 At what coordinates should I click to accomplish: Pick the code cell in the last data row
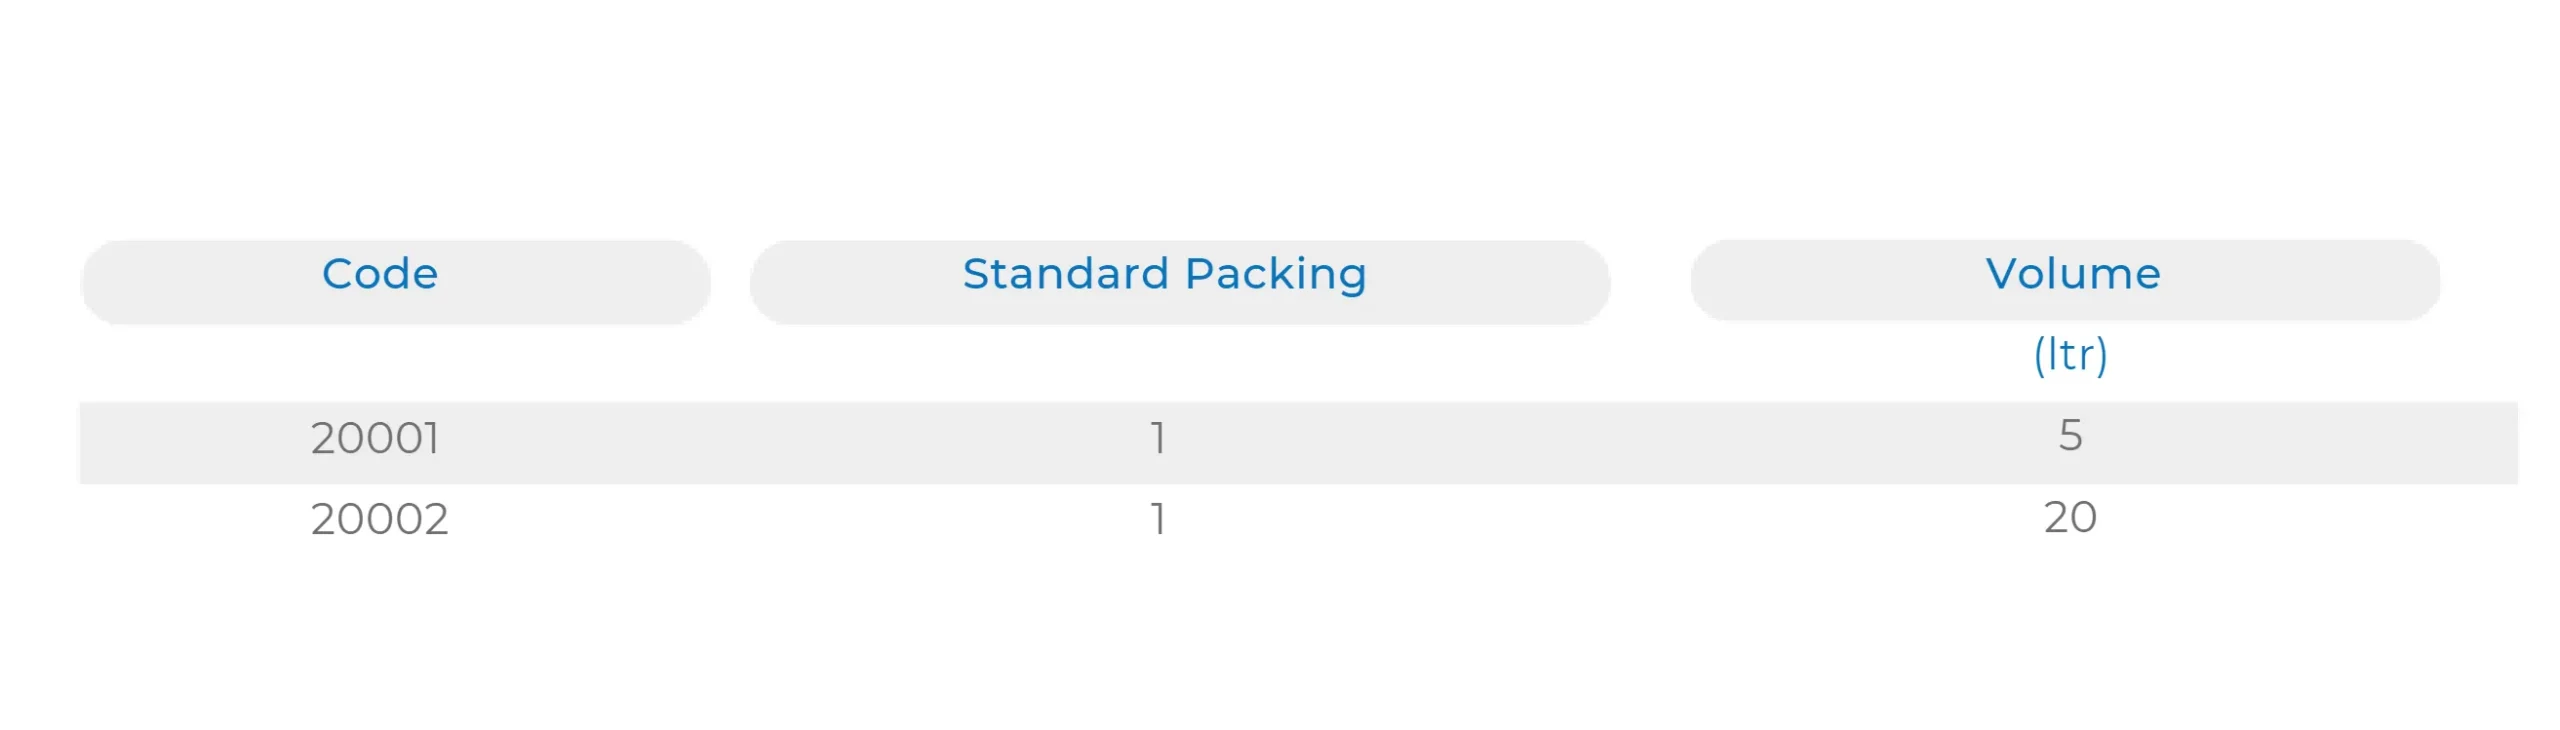(379, 519)
